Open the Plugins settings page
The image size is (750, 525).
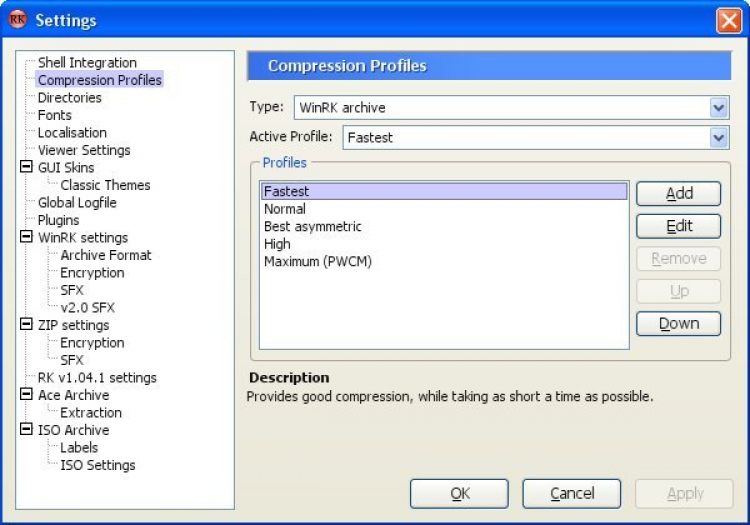tap(58, 220)
